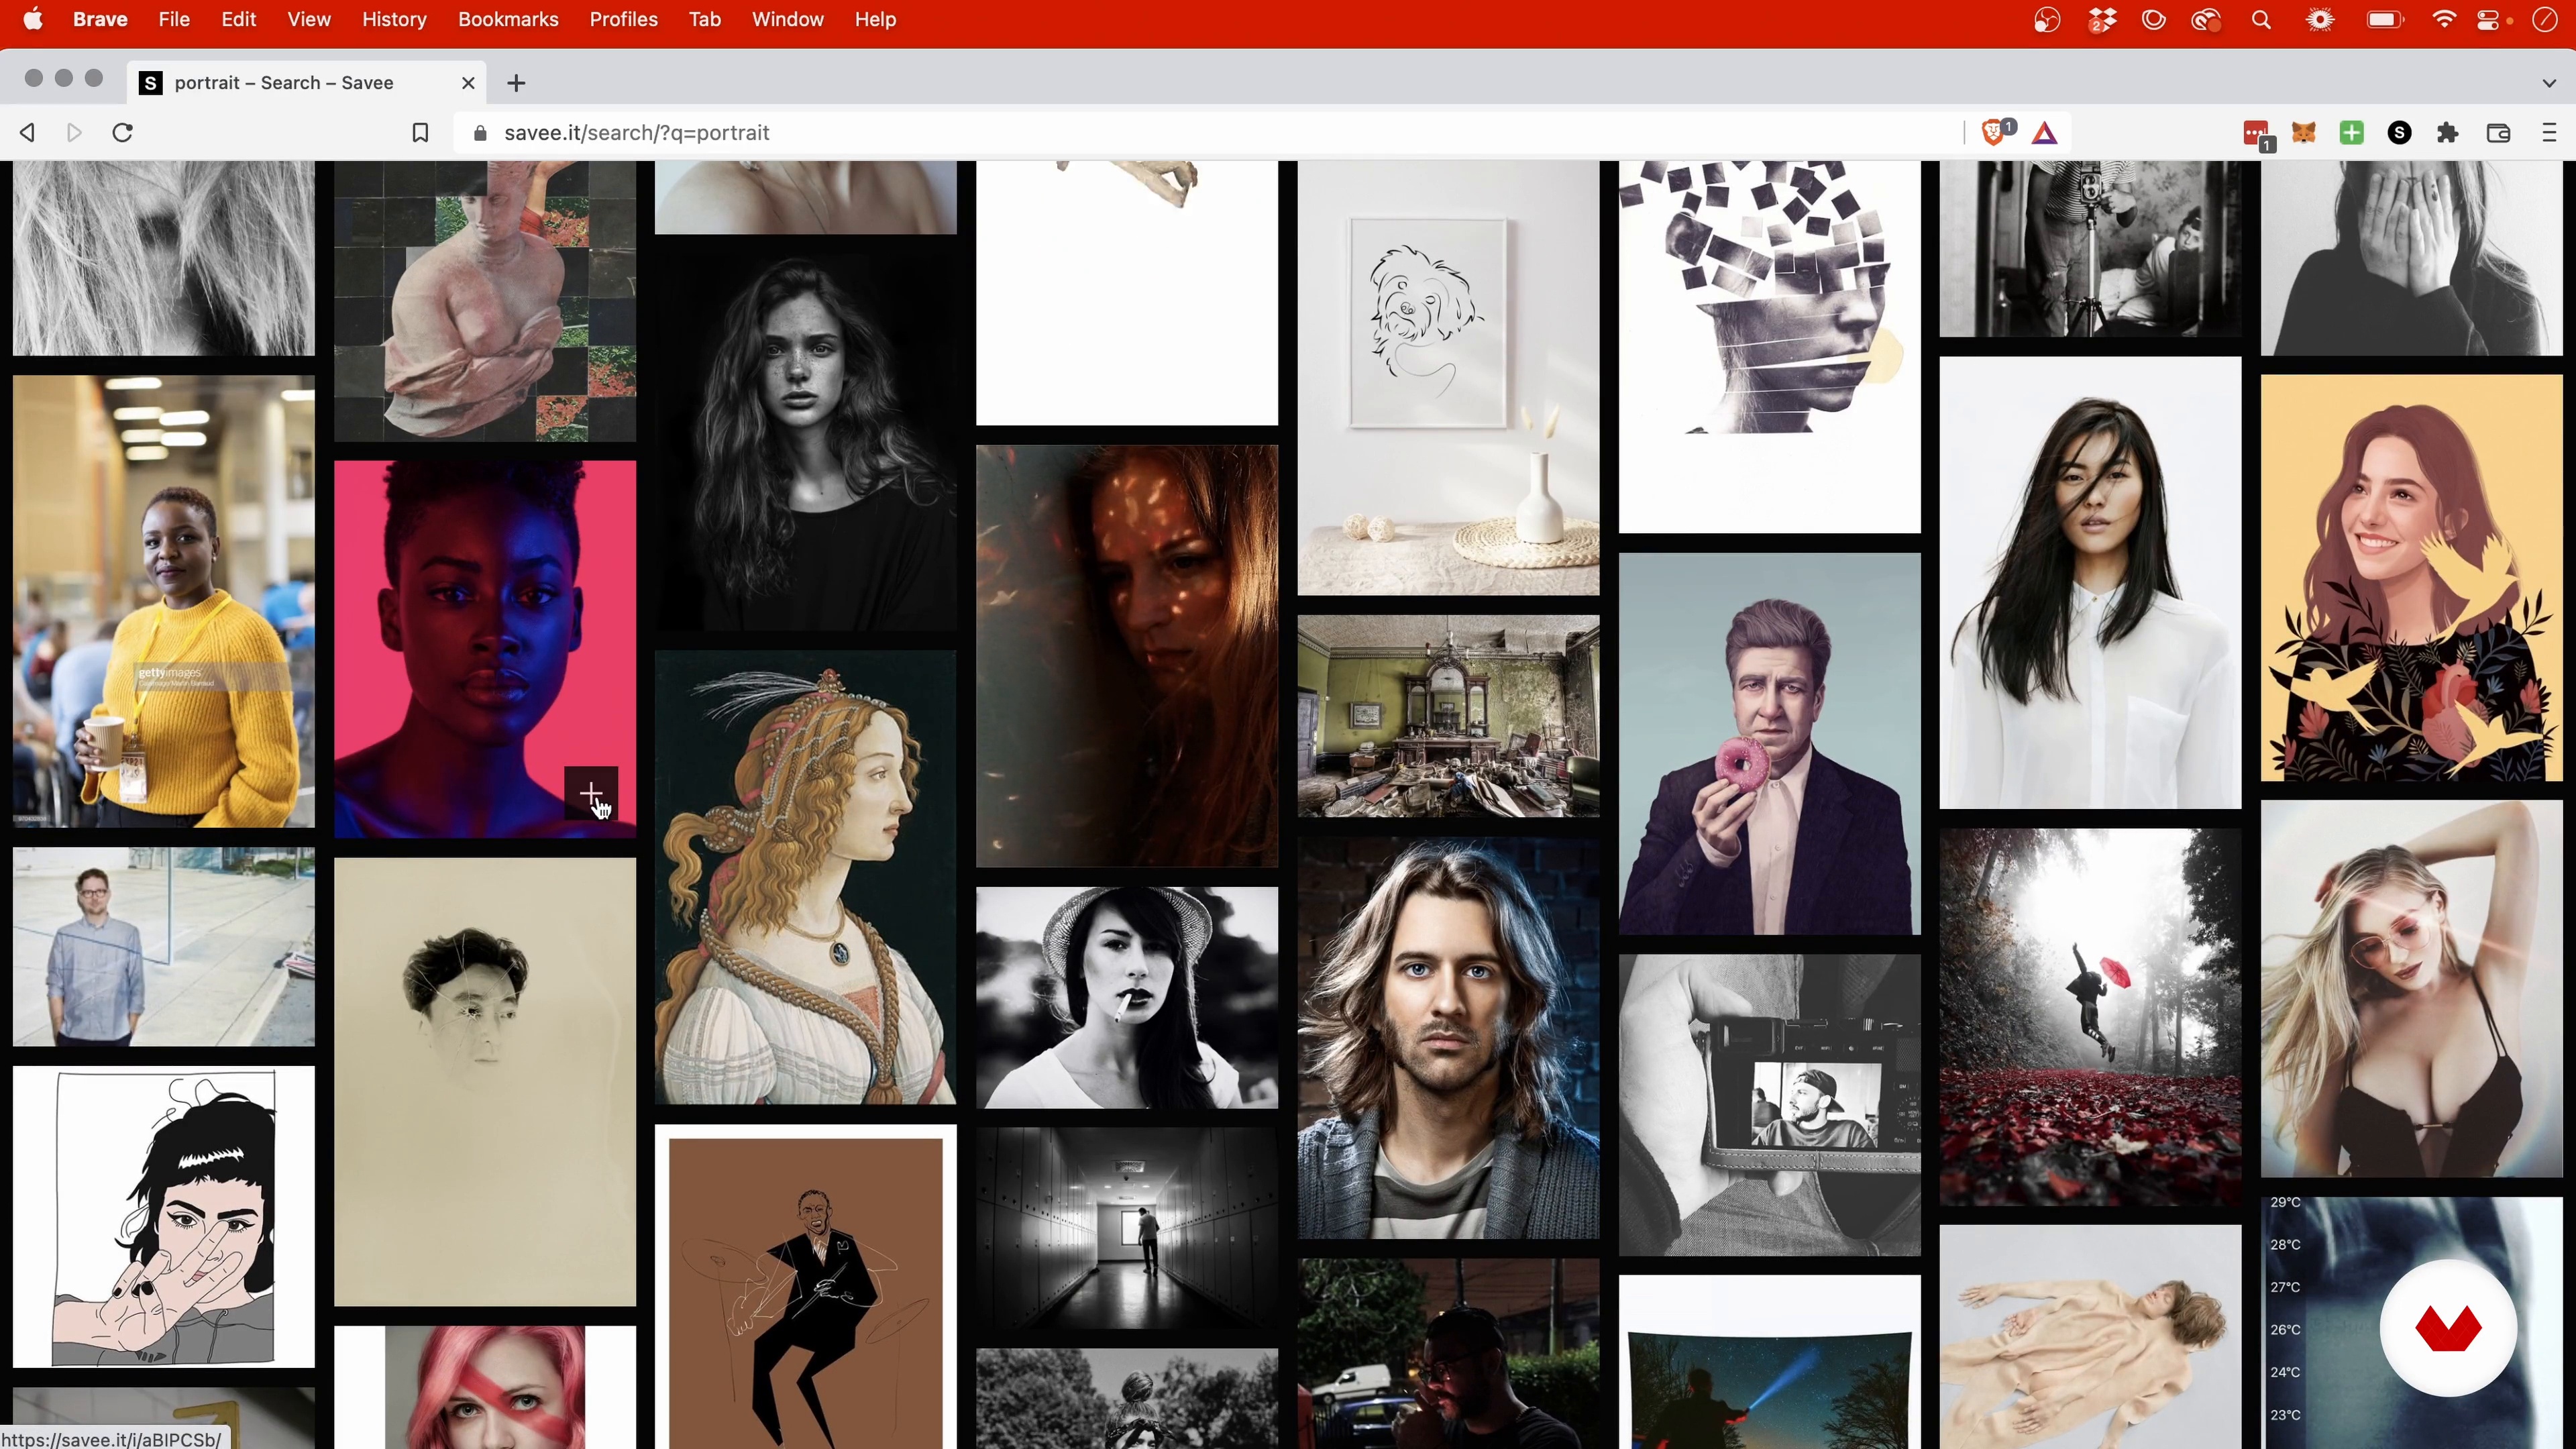Open the View menu

[x=309, y=19]
